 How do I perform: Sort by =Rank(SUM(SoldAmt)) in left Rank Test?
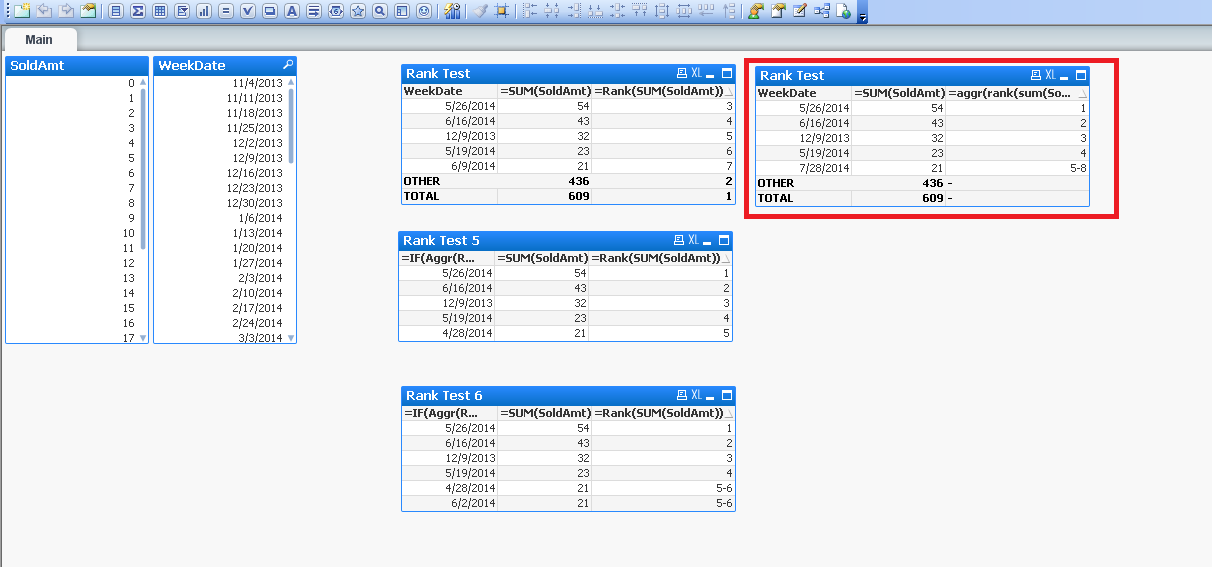tap(663, 91)
